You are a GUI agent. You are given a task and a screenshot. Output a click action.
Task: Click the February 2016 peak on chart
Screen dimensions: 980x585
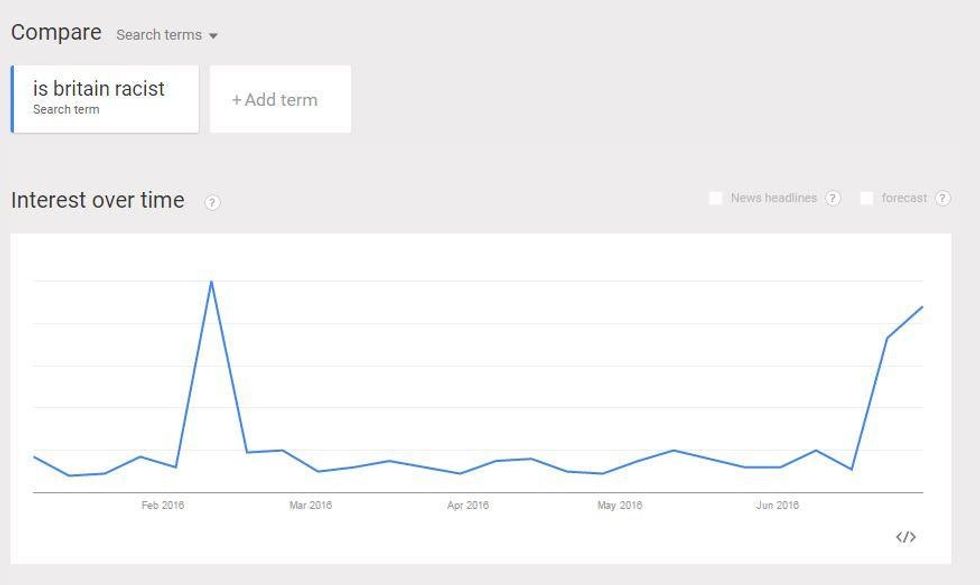click(211, 281)
